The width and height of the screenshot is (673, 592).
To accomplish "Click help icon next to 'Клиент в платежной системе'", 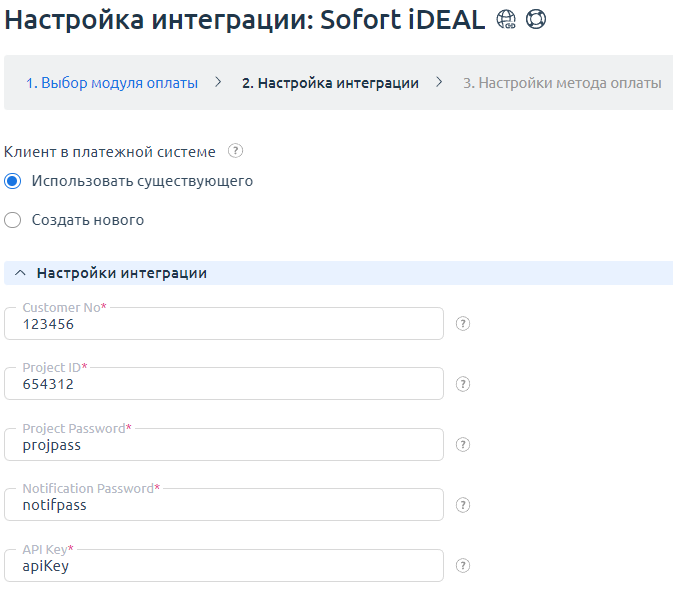I will click(x=235, y=152).
